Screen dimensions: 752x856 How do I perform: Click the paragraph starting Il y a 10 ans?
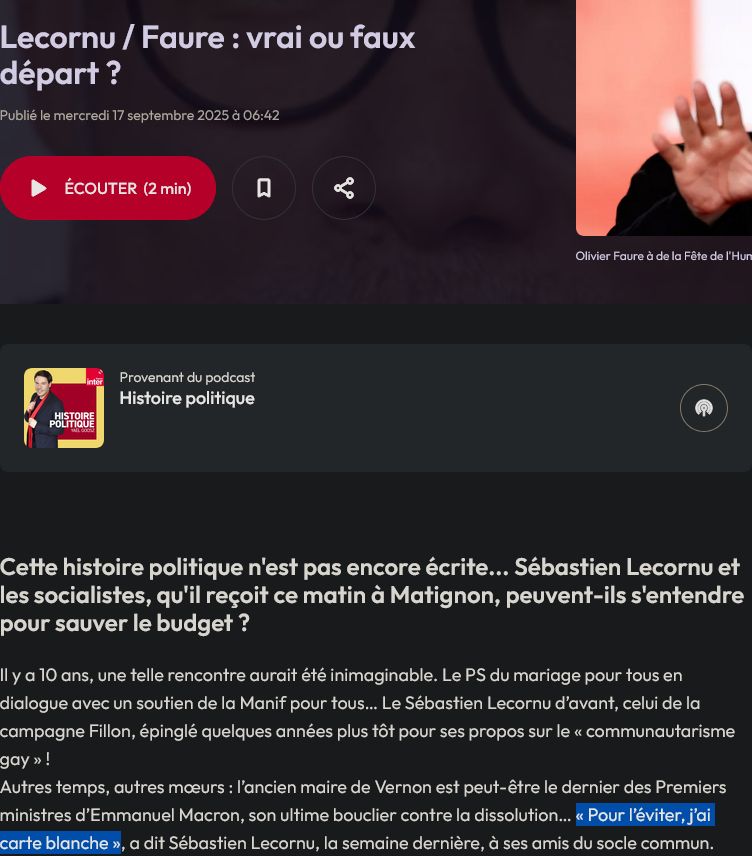click(368, 717)
